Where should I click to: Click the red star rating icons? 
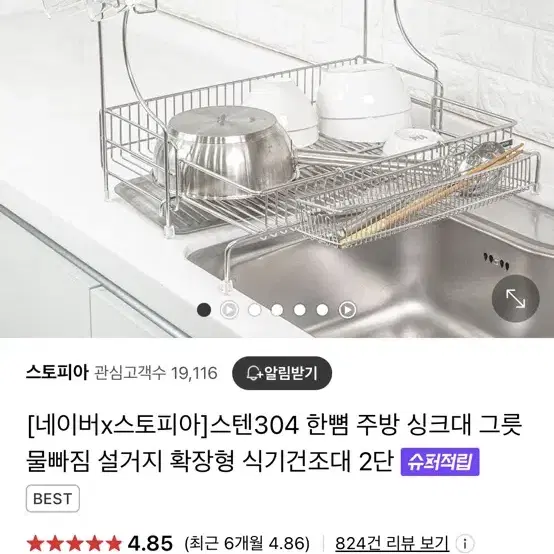(x=74, y=543)
